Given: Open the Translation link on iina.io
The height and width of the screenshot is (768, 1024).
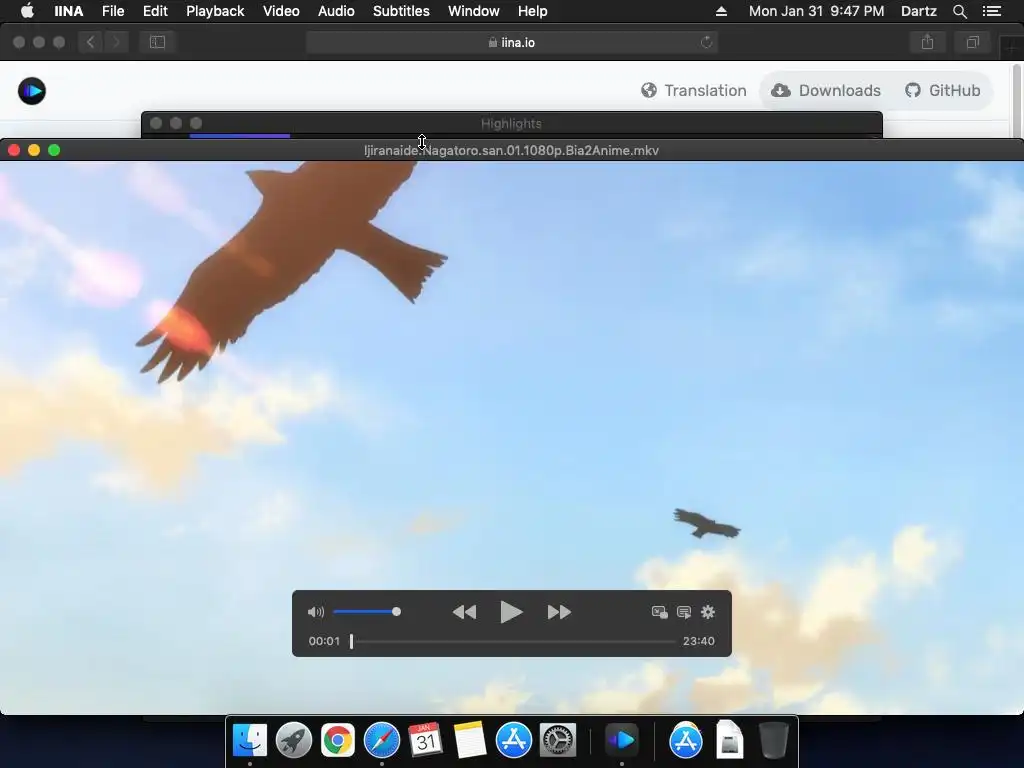Looking at the screenshot, I should coord(693,91).
